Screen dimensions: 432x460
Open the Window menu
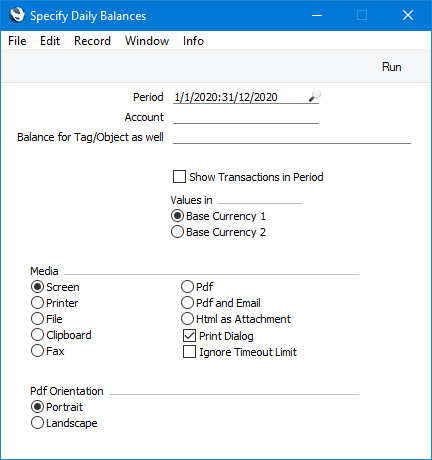click(x=147, y=41)
